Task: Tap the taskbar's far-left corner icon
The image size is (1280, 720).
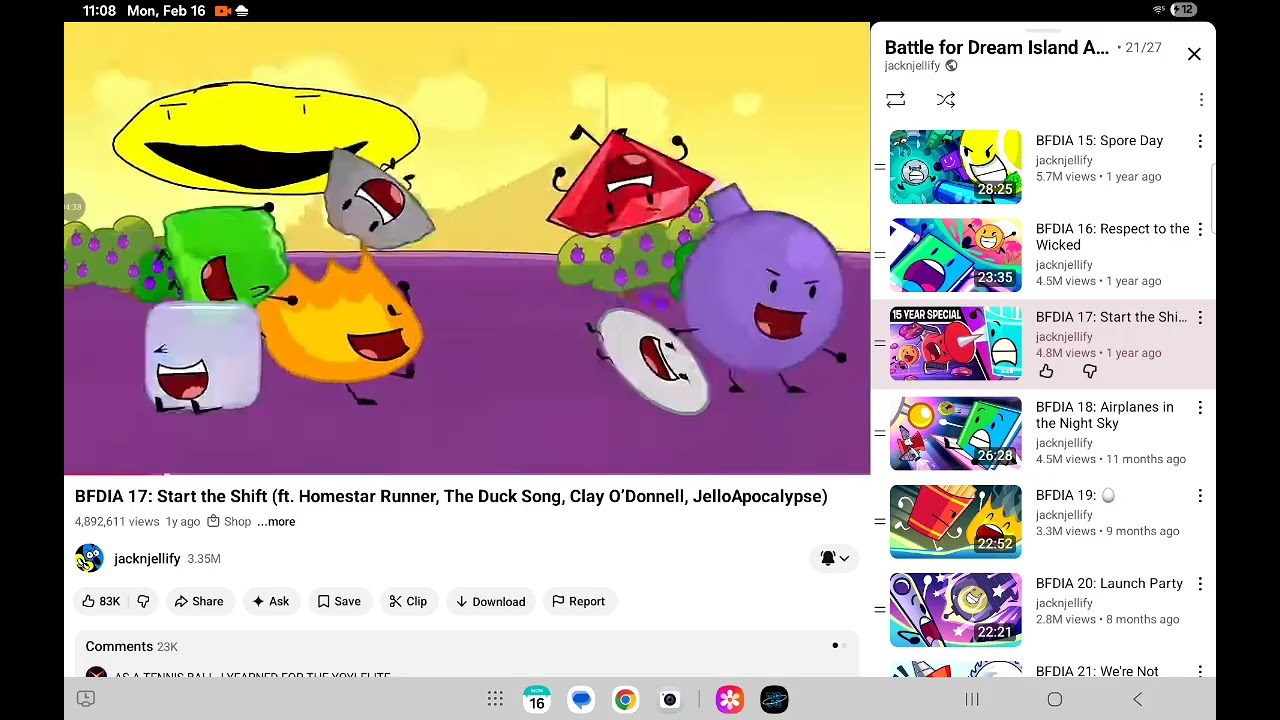Action: tap(86, 699)
